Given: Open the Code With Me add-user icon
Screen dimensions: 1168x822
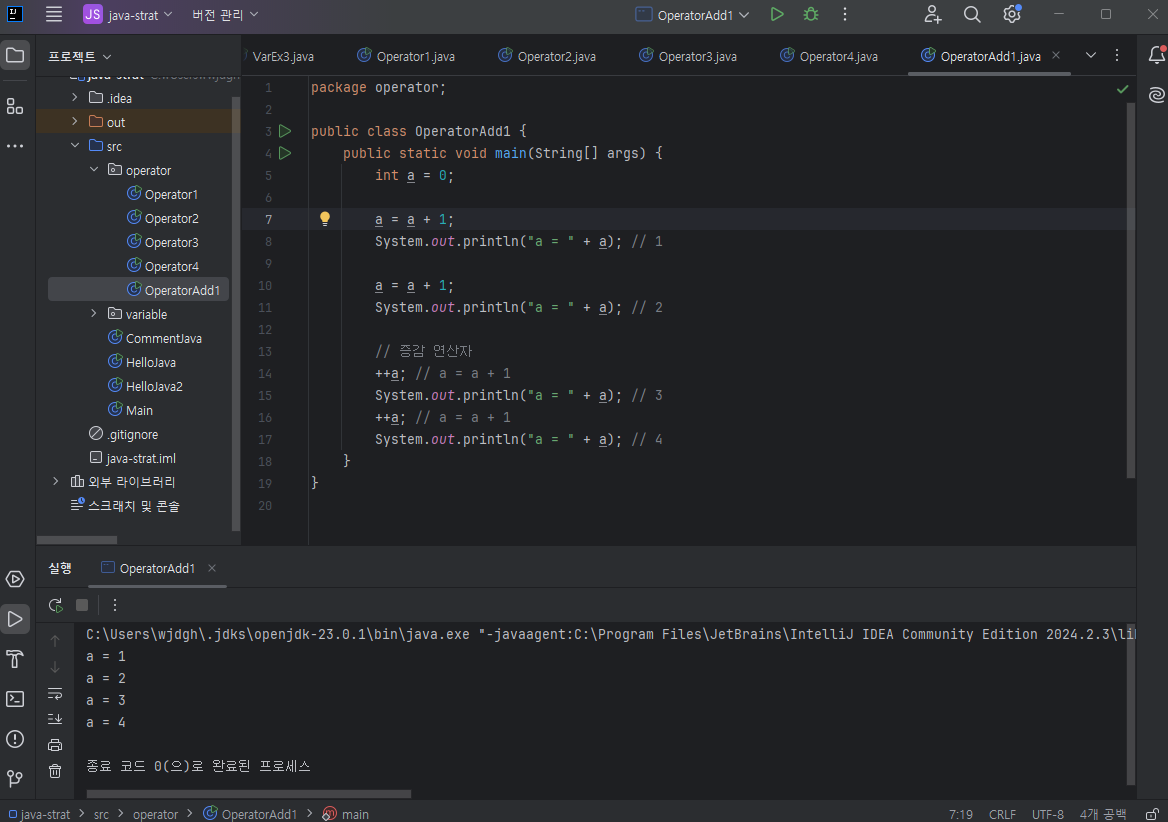Looking at the screenshot, I should 933,14.
